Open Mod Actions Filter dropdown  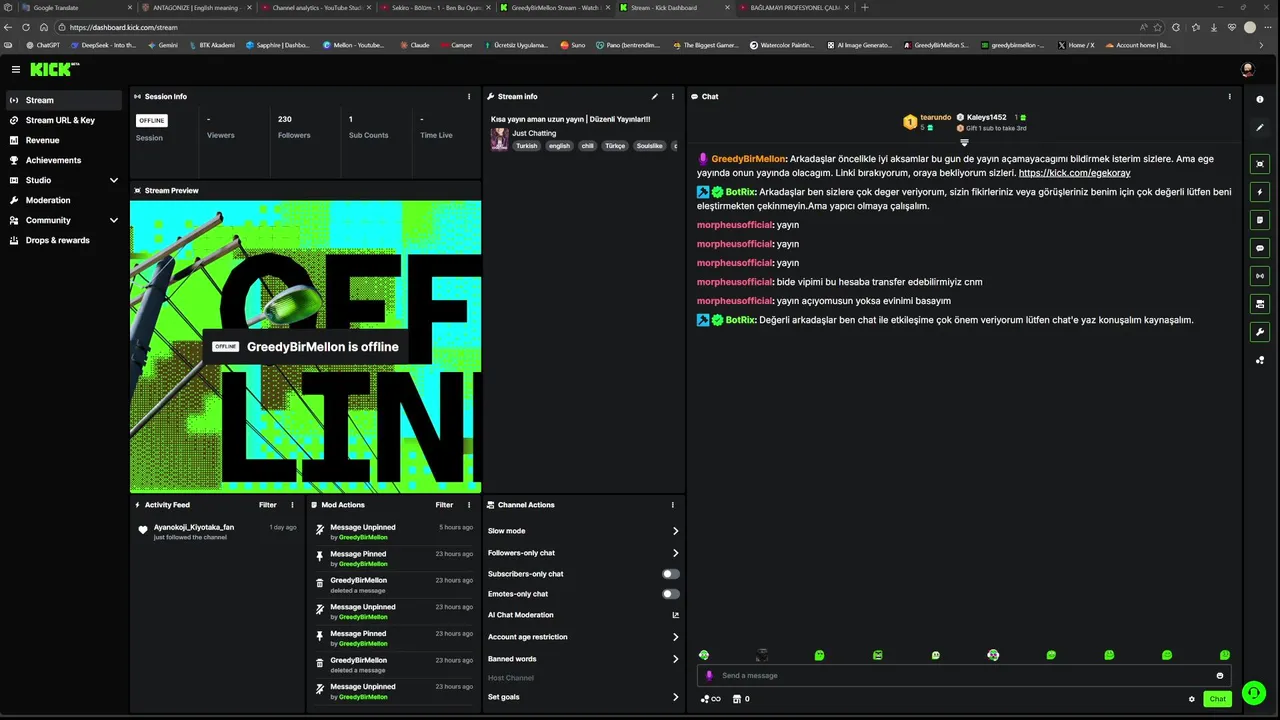click(x=444, y=505)
